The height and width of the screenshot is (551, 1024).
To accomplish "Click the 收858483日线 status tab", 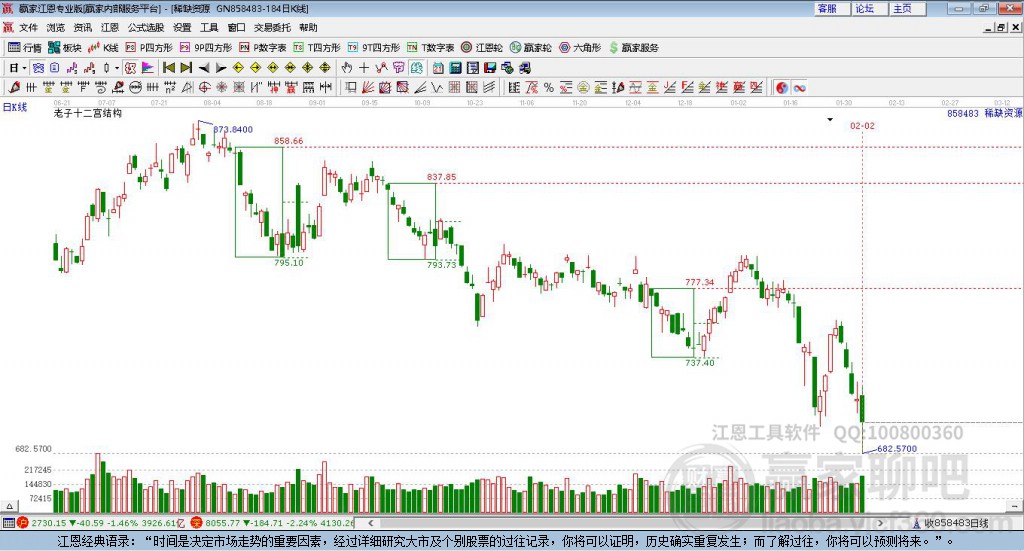I will [x=950, y=523].
